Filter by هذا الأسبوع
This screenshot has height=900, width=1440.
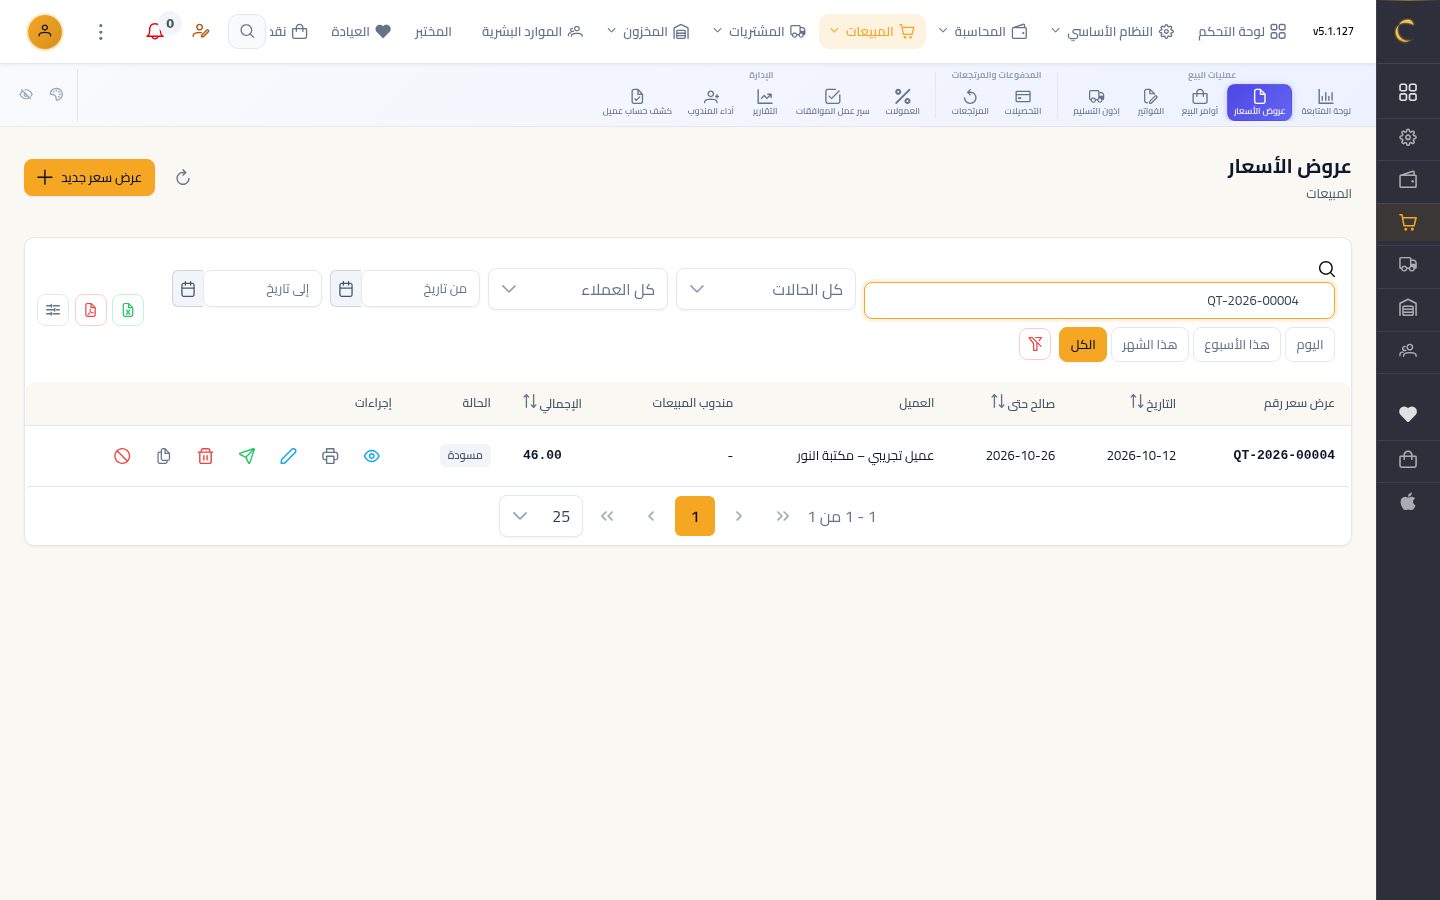tap(1237, 344)
